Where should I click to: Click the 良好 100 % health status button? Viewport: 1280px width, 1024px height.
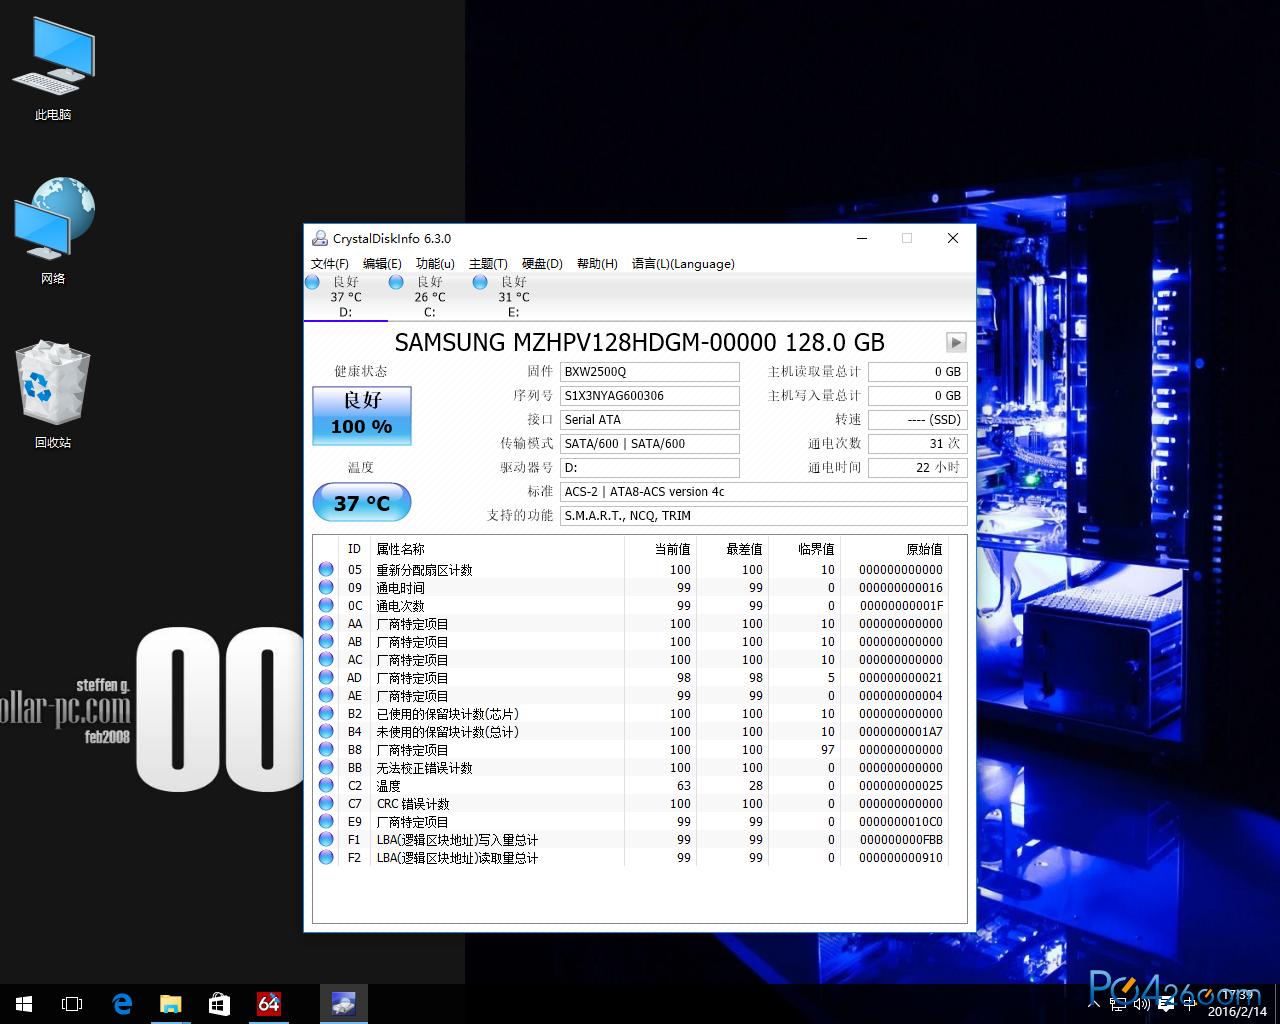362,415
